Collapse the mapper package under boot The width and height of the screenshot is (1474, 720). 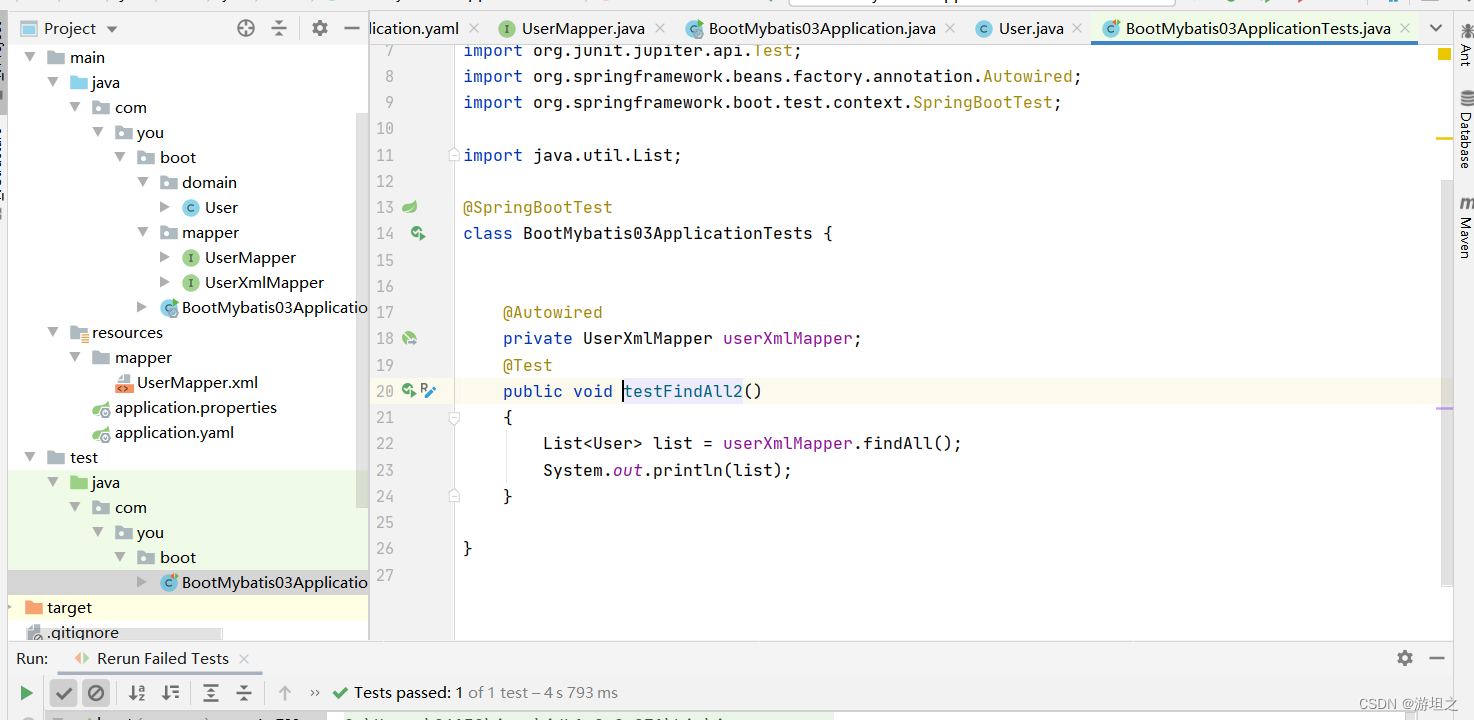[145, 232]
